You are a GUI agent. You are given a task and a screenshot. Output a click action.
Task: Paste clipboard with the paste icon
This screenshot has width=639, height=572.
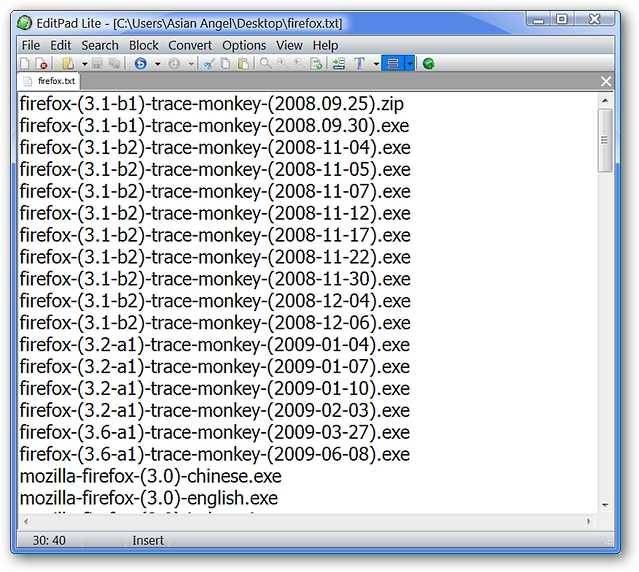pyautogui.click(x=243, y=64)
